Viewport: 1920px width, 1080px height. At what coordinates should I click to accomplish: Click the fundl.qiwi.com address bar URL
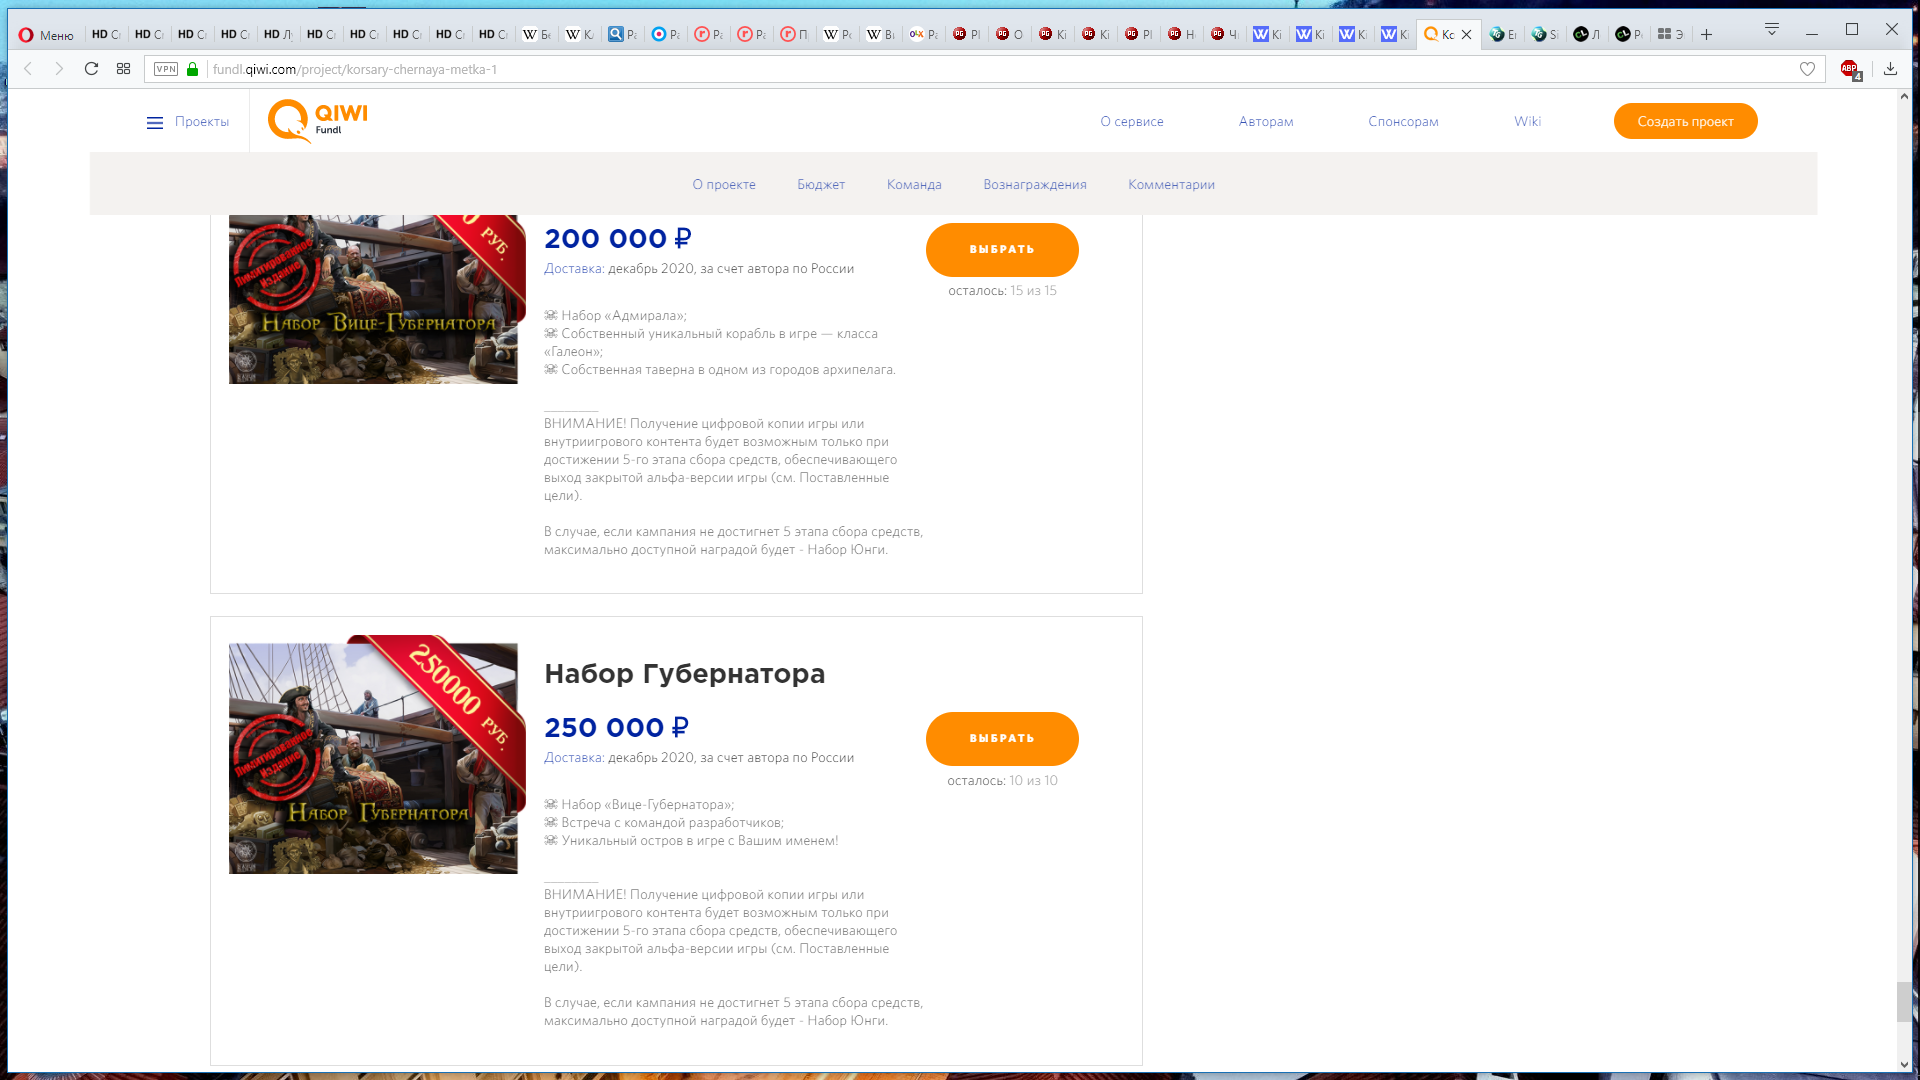(355, 69)
